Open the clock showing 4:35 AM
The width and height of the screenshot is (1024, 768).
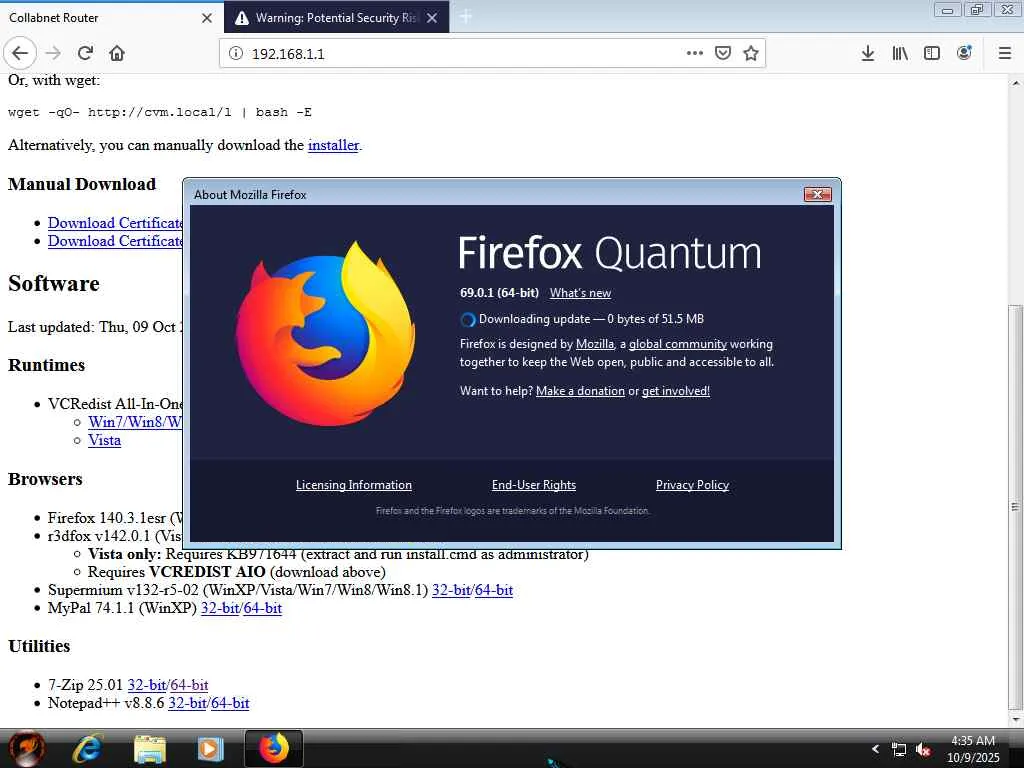[973, 749]
